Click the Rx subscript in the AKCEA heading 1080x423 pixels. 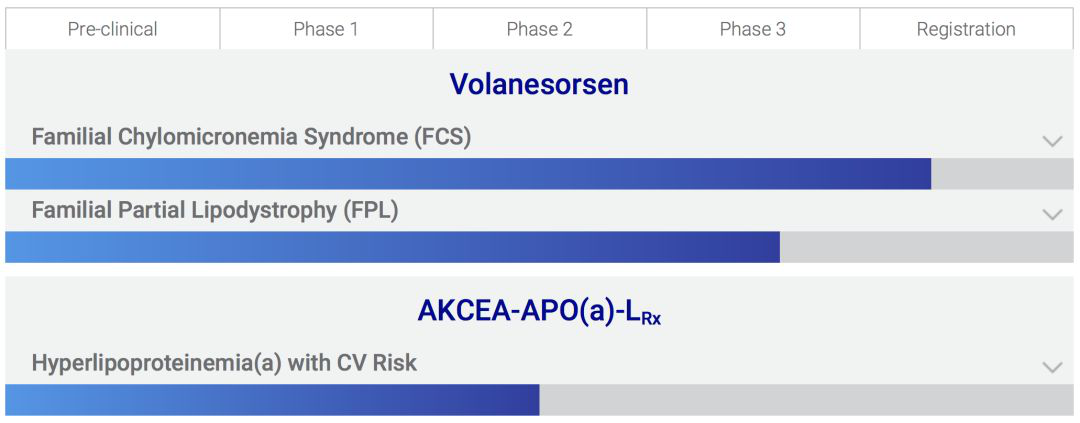click(648, 320)
